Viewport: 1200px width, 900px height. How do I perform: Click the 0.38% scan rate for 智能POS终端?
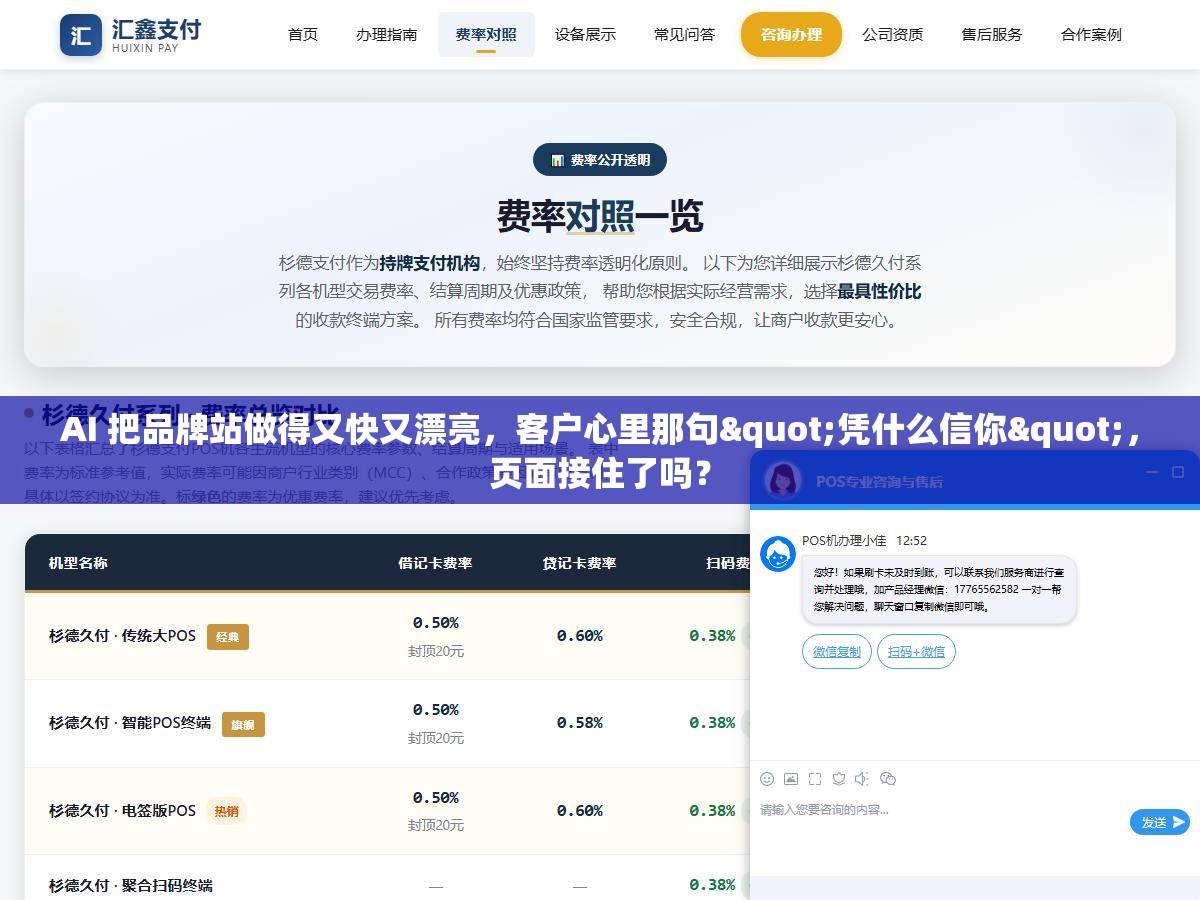click(x=712, y=723)
